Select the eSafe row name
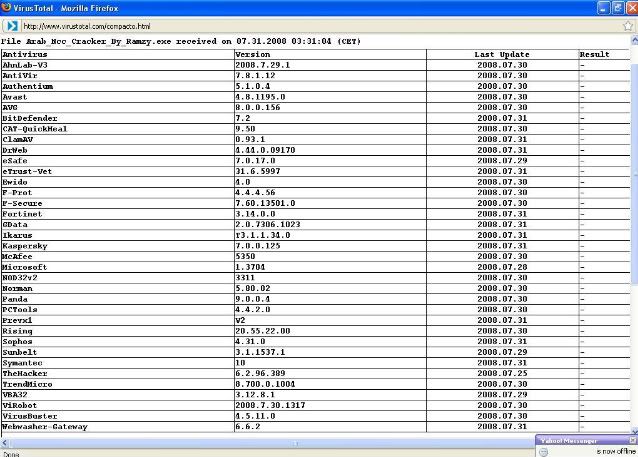638x457 pixels. [15, 161]
